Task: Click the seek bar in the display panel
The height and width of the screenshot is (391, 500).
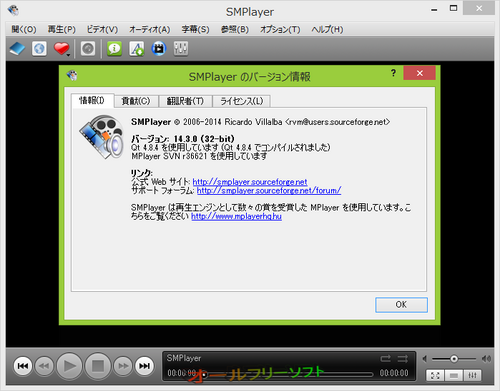Action: click(x=287, y=375)
